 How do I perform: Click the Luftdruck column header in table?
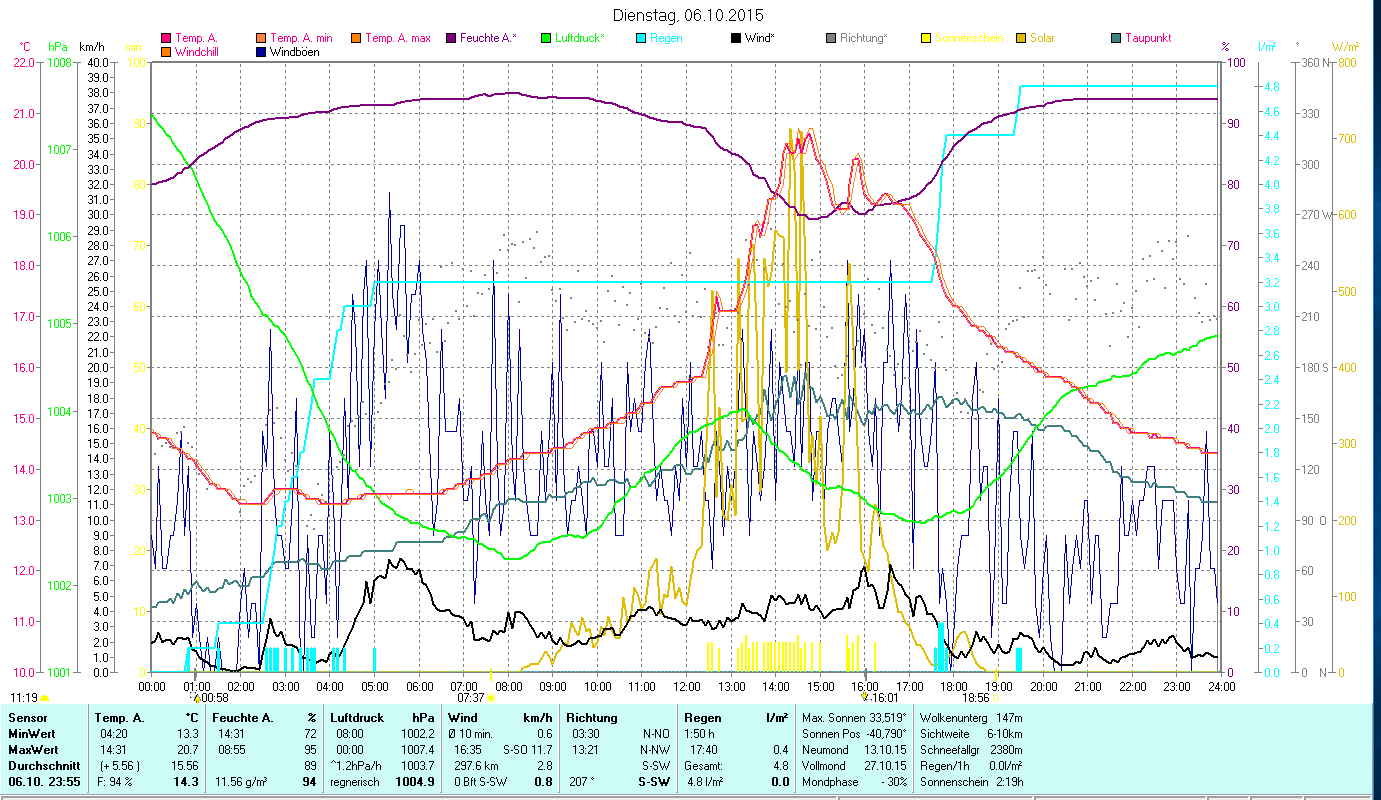pyautogui.click(x=359, y=718)
